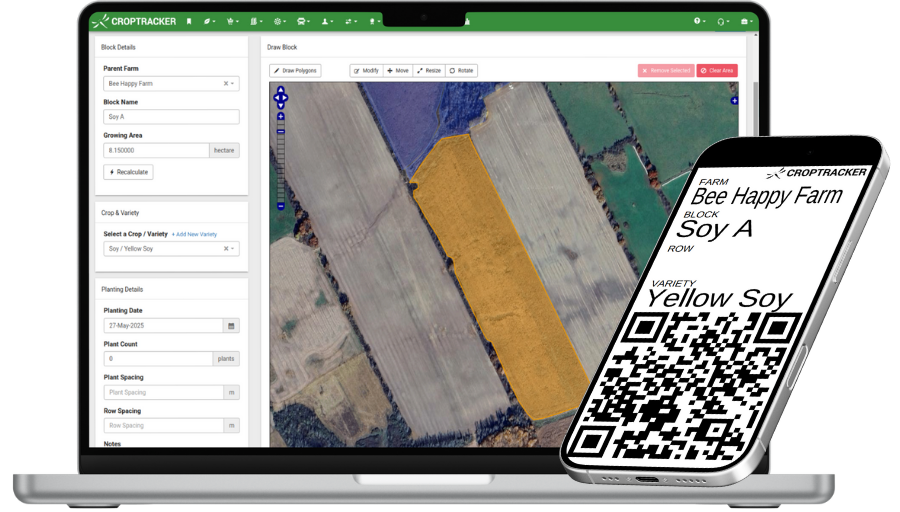Zoom in using the map plus button
The width and height of the screenshot is (900, 512).
point(281,117)
